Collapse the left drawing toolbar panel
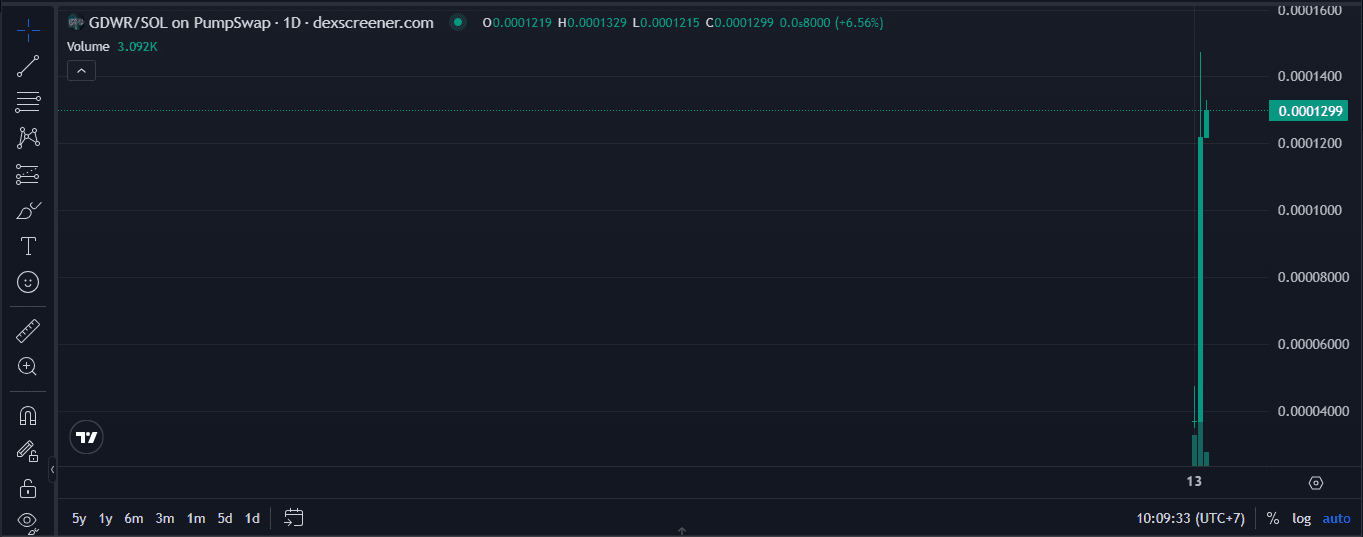Image resolution: width=1363 pixels, height=537 pixels. click(x=52, y=469)
